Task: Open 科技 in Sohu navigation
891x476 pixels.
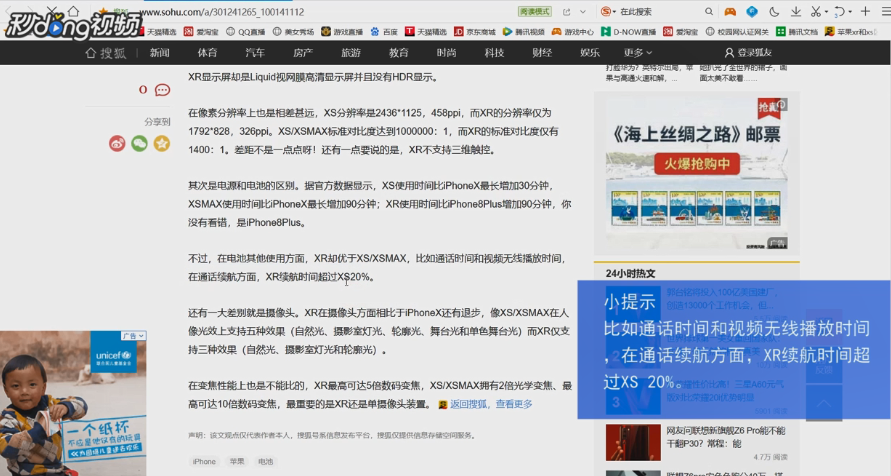Action: tap(494, 53)
